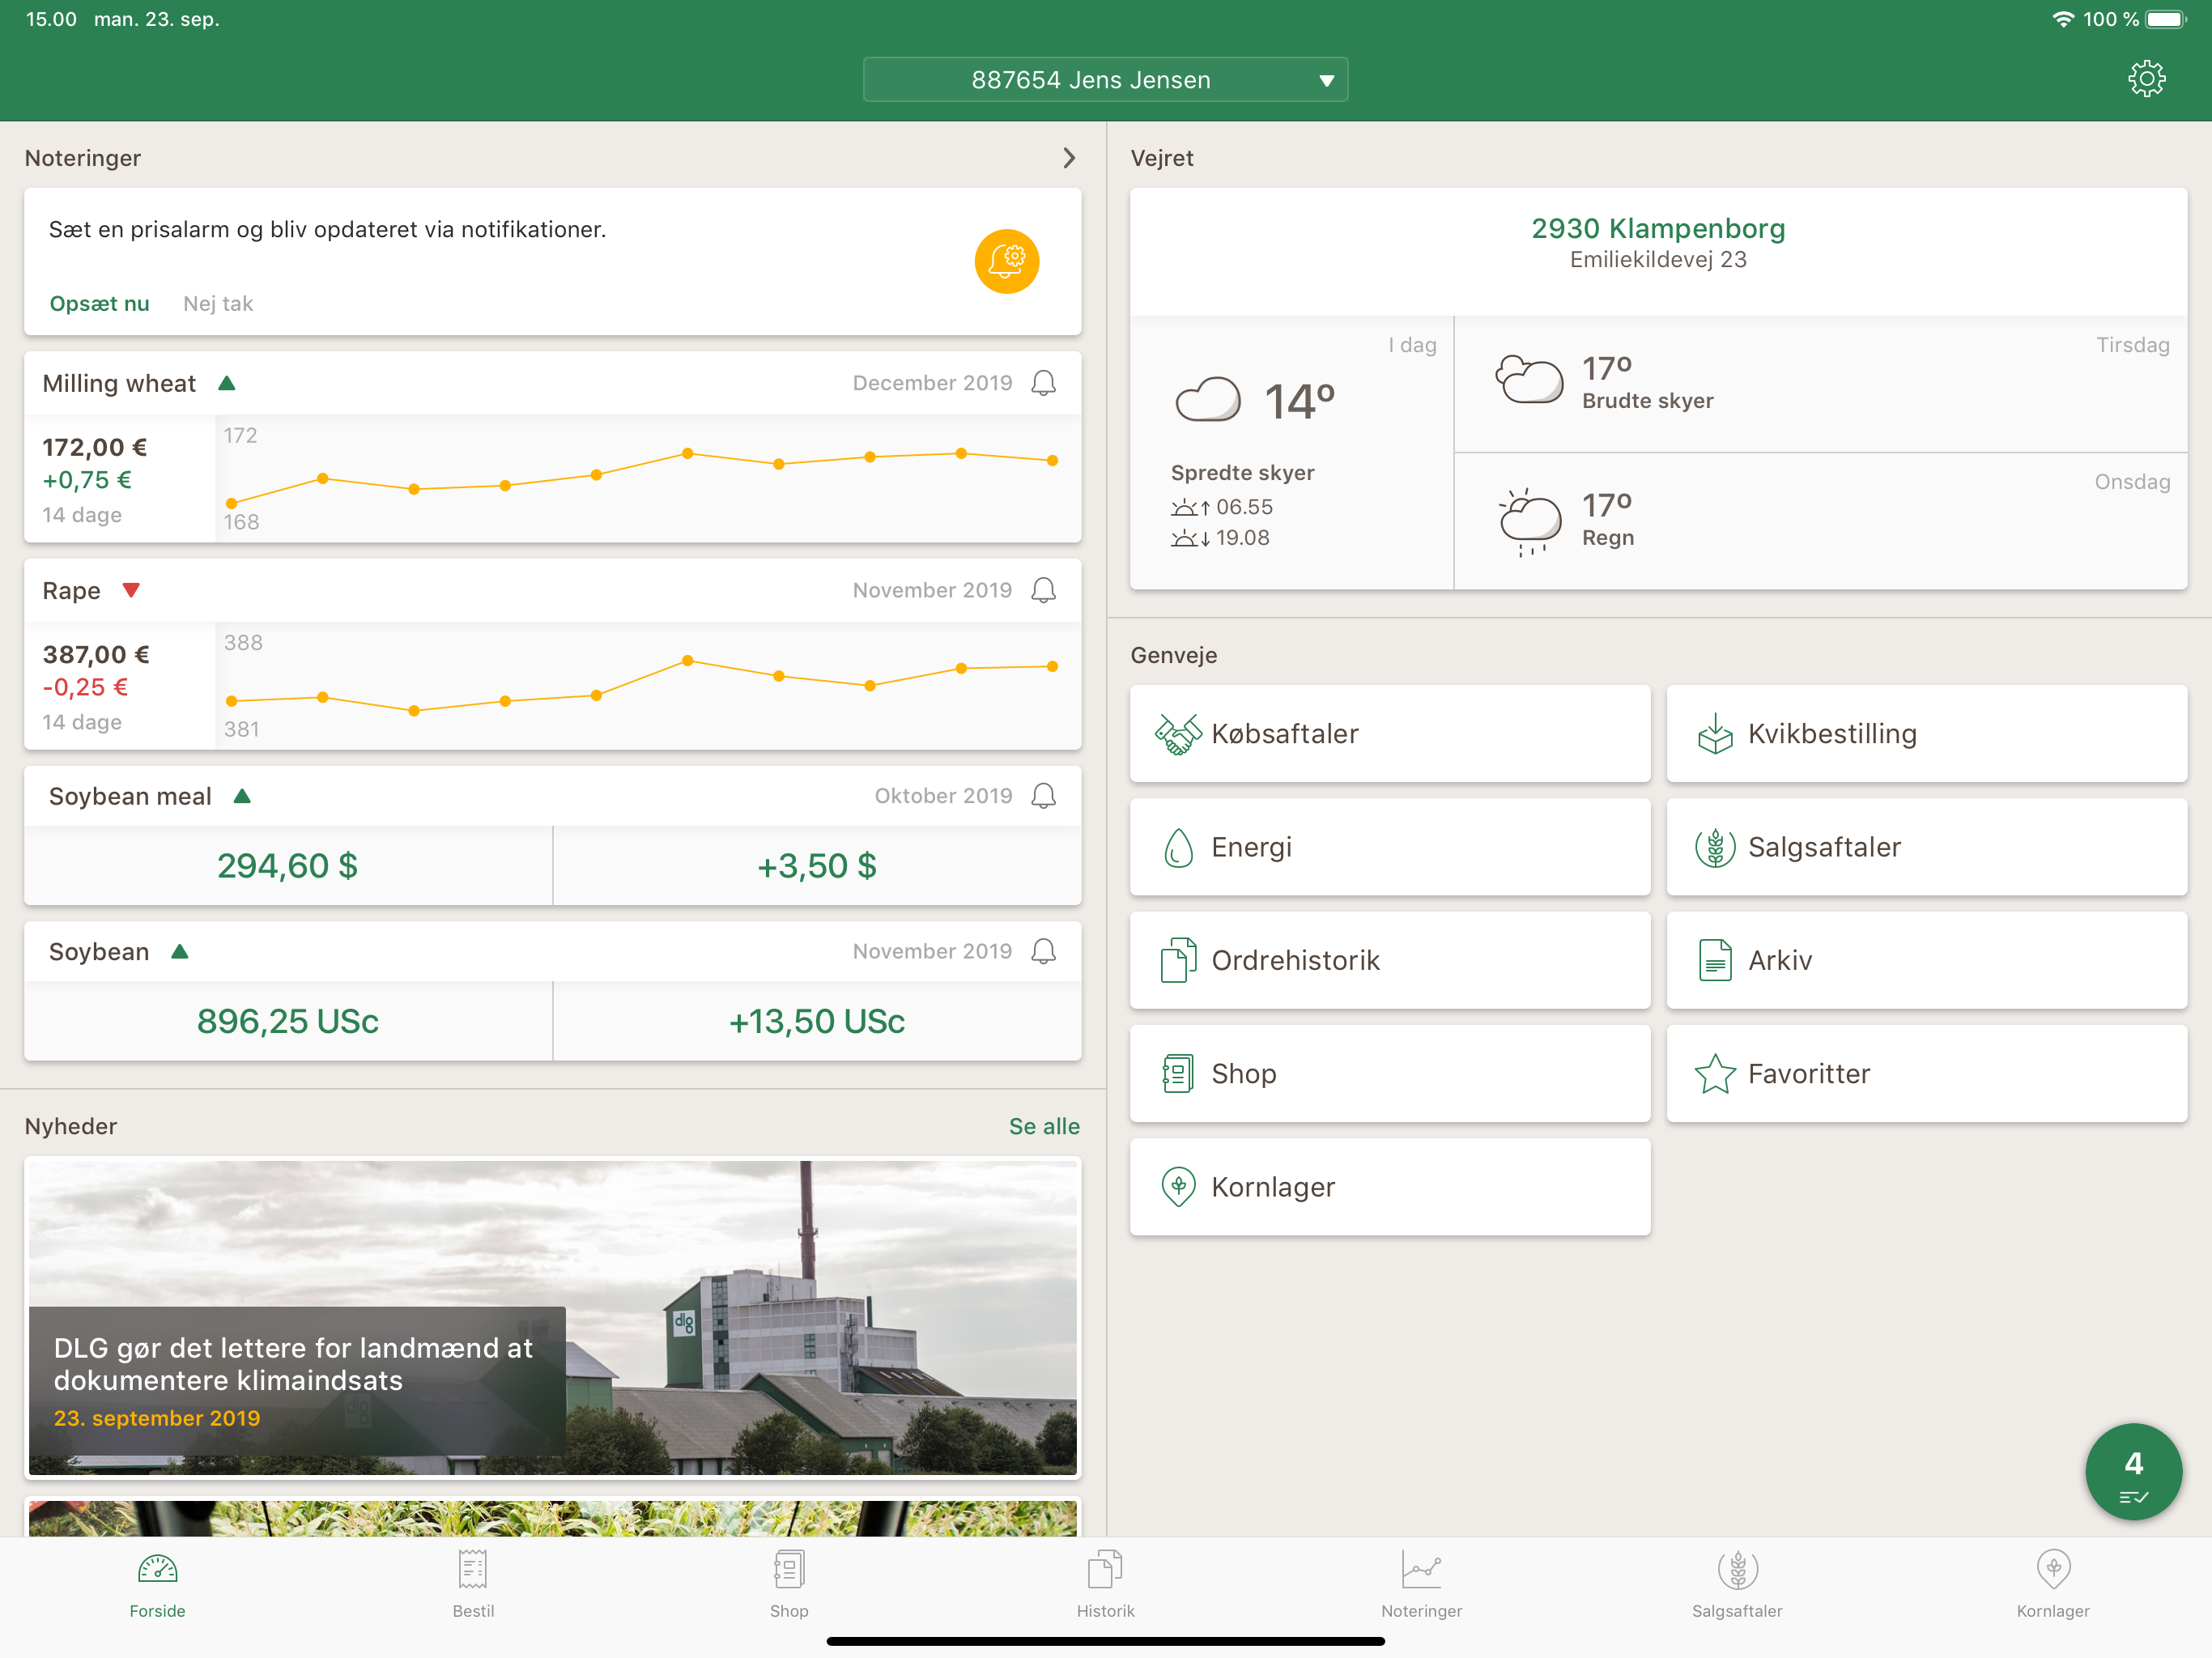The image size is (2212, 1658).
Task: Tap the green floating checklist button showing 4
Action: point(2132,1471)
